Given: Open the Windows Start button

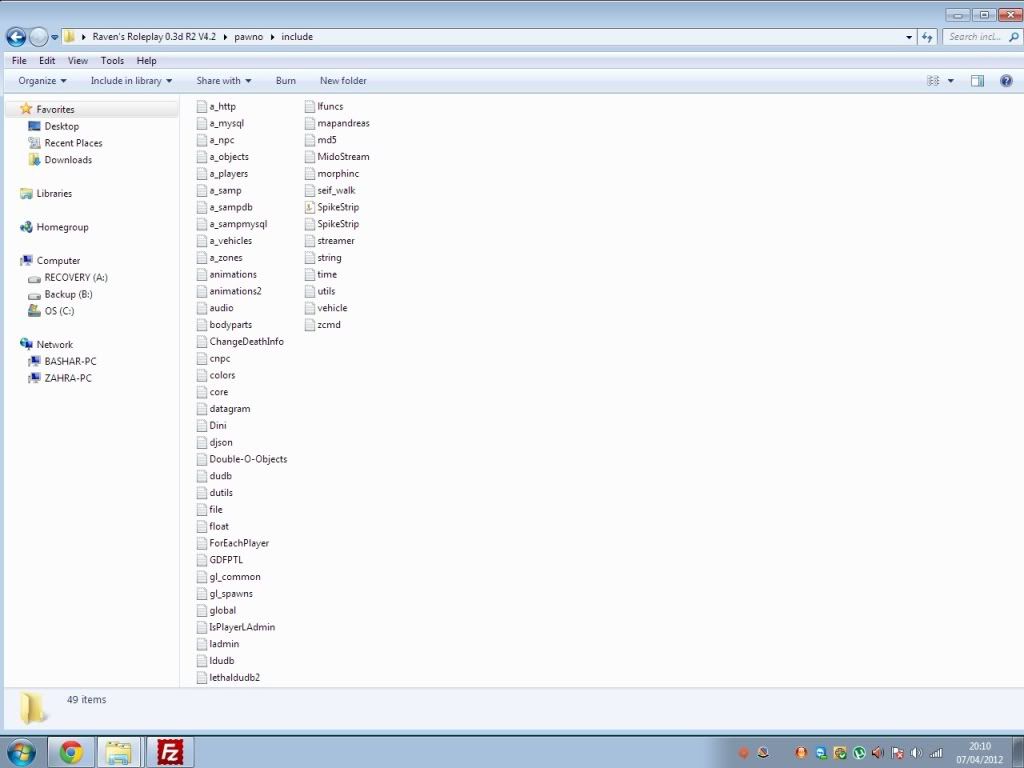Looking at the screenshot, I should click(x=22, y=752).
